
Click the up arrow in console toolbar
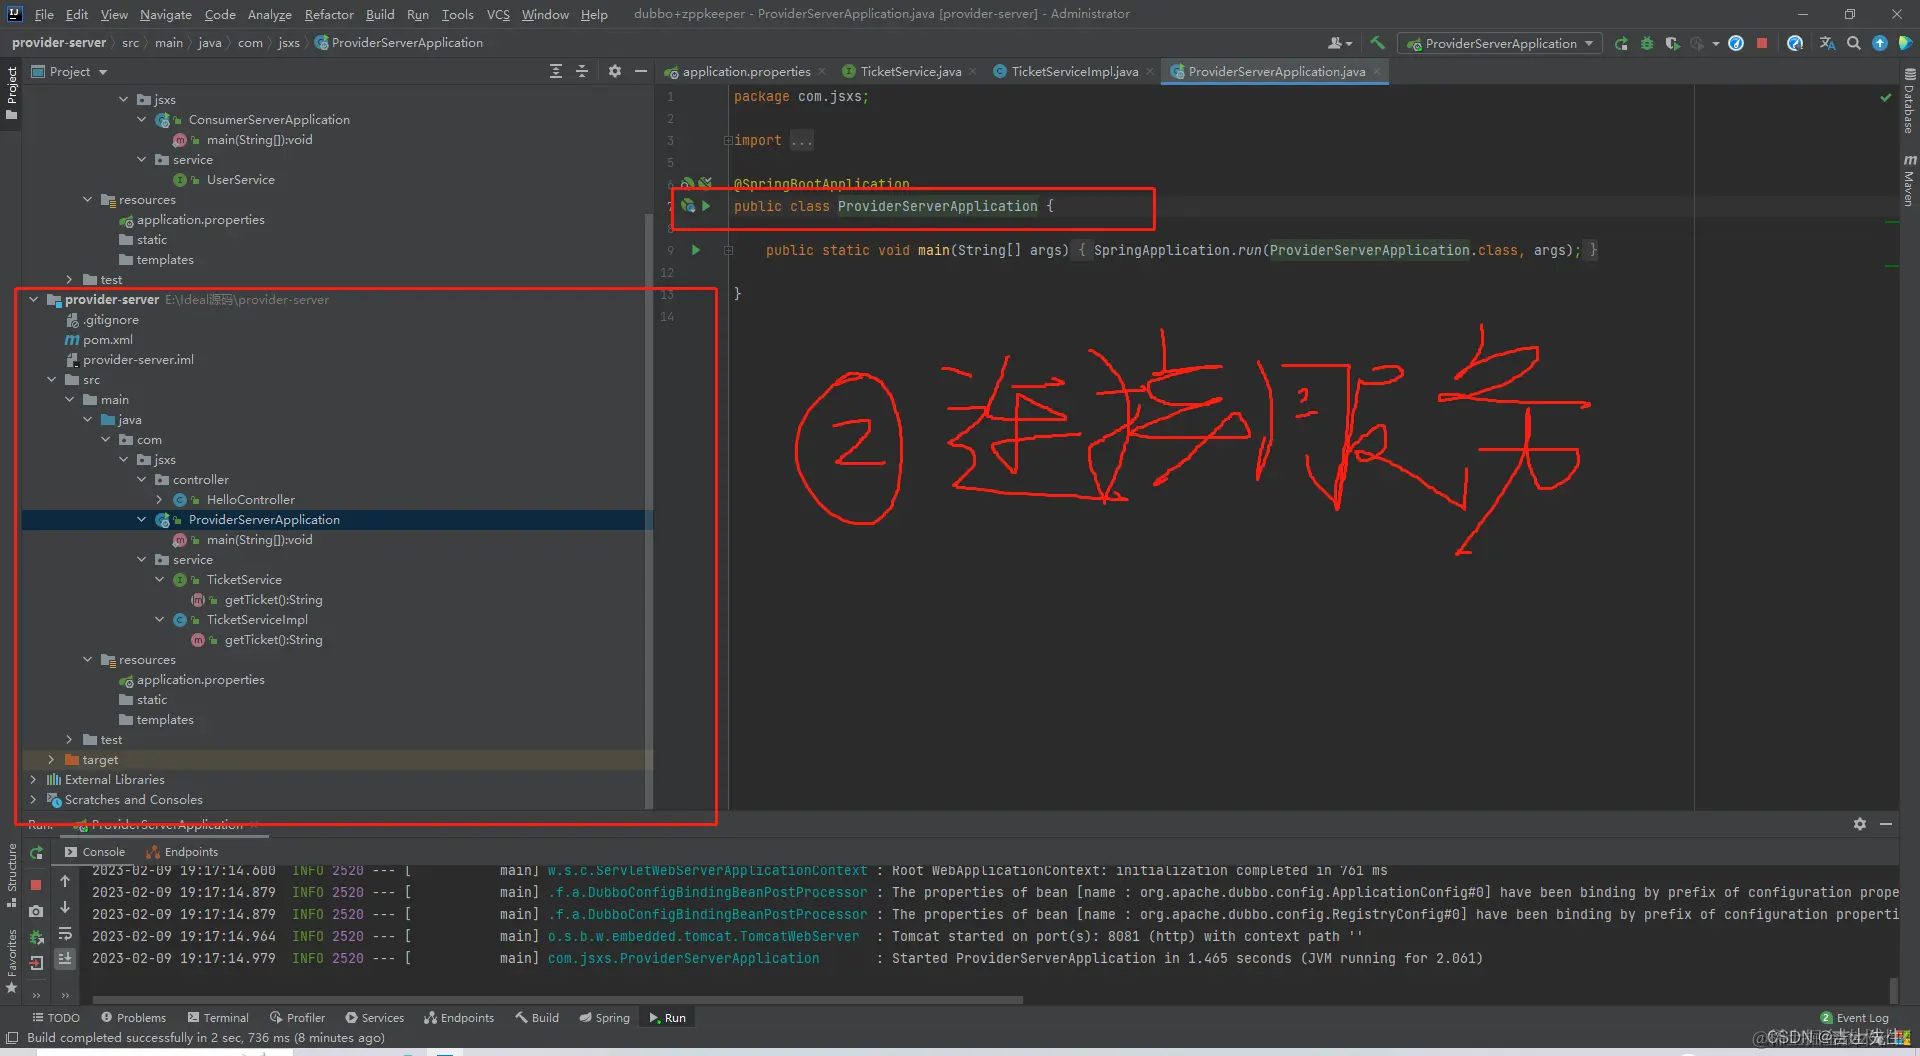point(65,881)
